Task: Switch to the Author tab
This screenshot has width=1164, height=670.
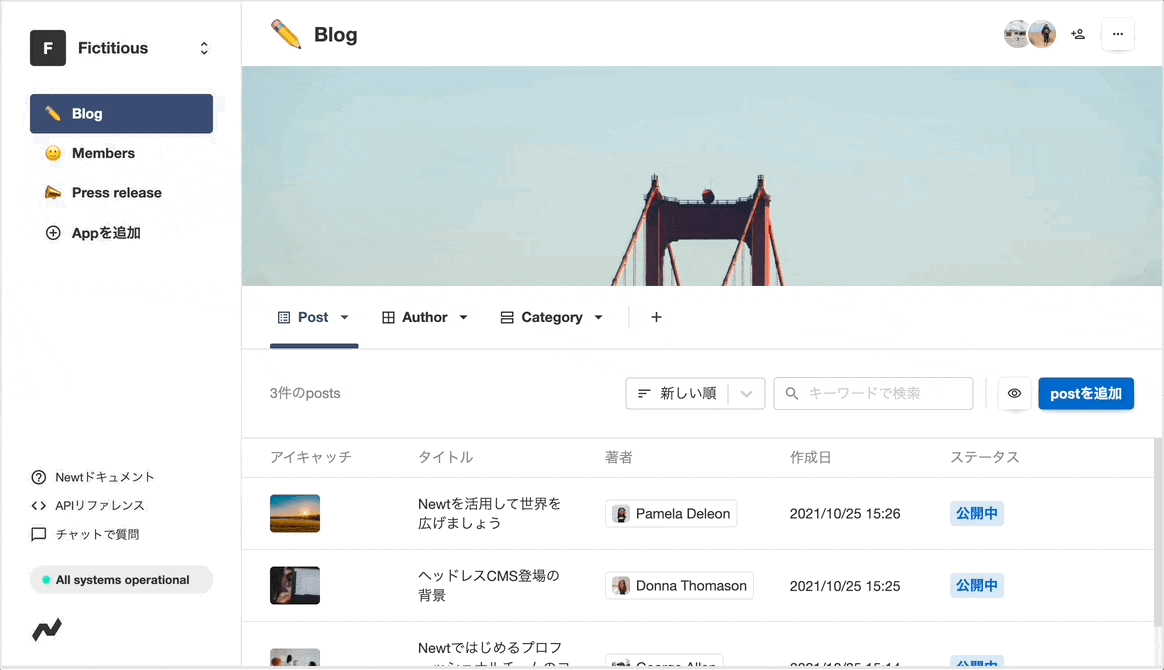Action: 424,317
